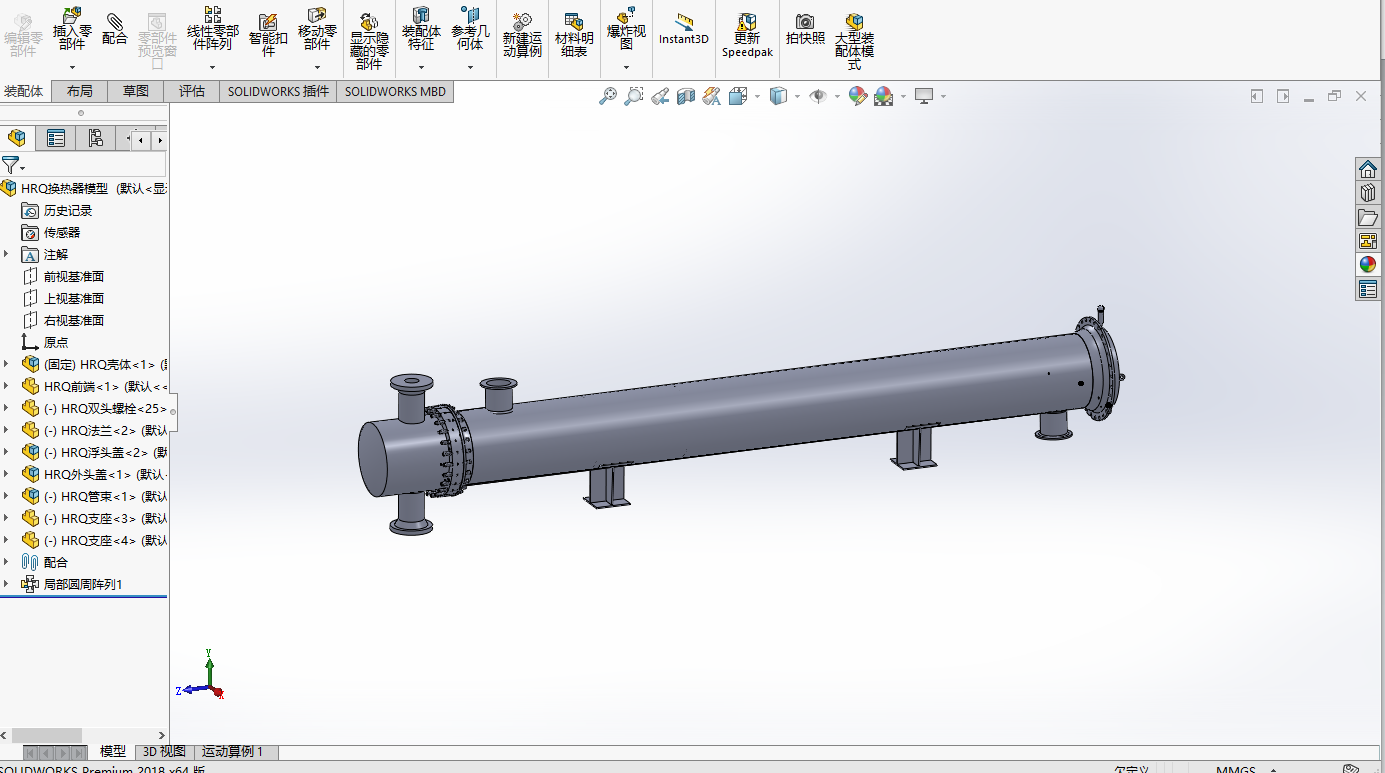Open ConfigurationManager tab icon

pyautogui.click(x=95, y=138)
